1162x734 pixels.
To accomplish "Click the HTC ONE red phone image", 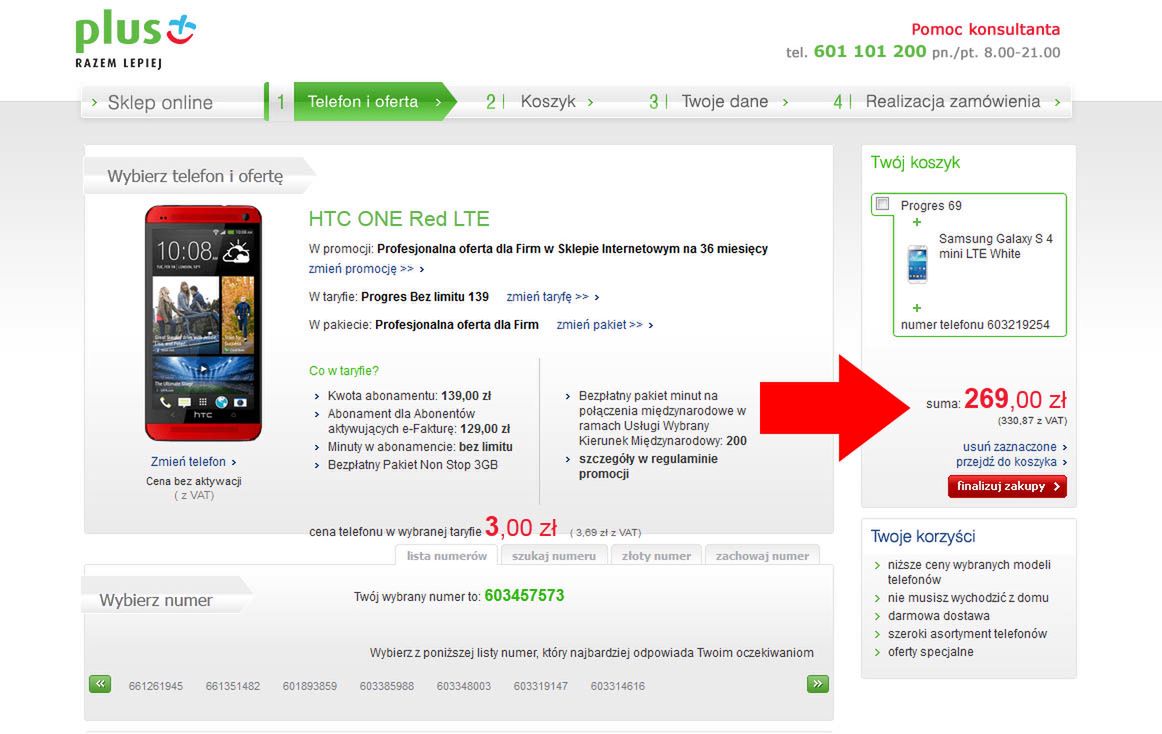I will 203,323.
